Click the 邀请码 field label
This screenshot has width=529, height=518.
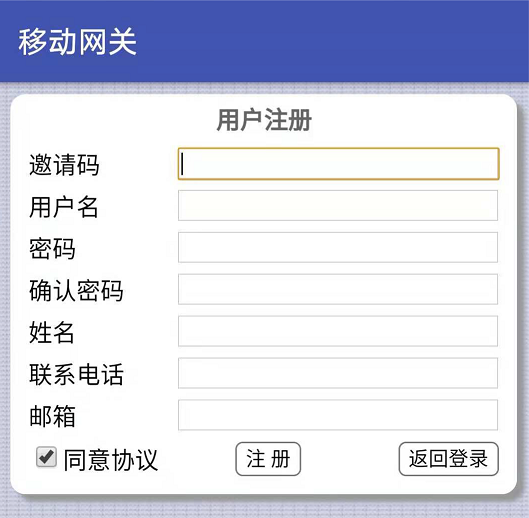click(64, 165)
